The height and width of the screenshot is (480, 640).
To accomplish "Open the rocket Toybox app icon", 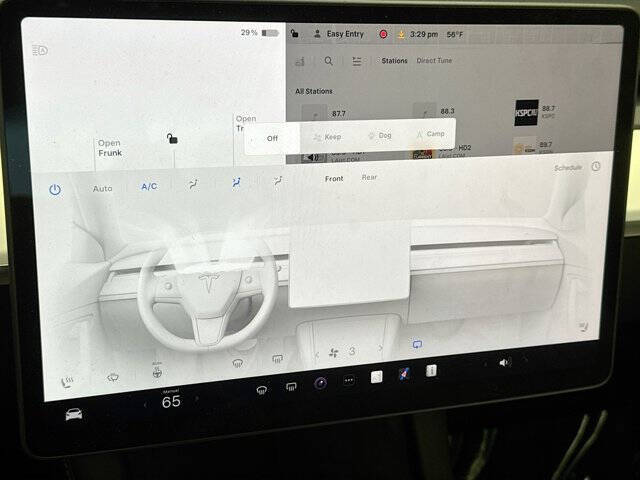I will coord(404,374).
